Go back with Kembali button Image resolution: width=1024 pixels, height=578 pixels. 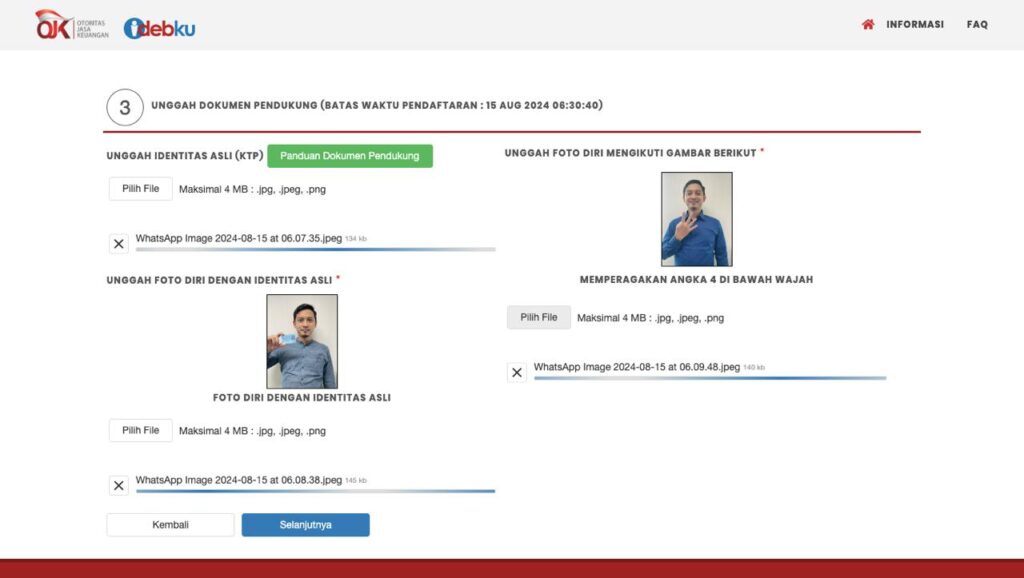pyautogui.click(x=170, y=525)
